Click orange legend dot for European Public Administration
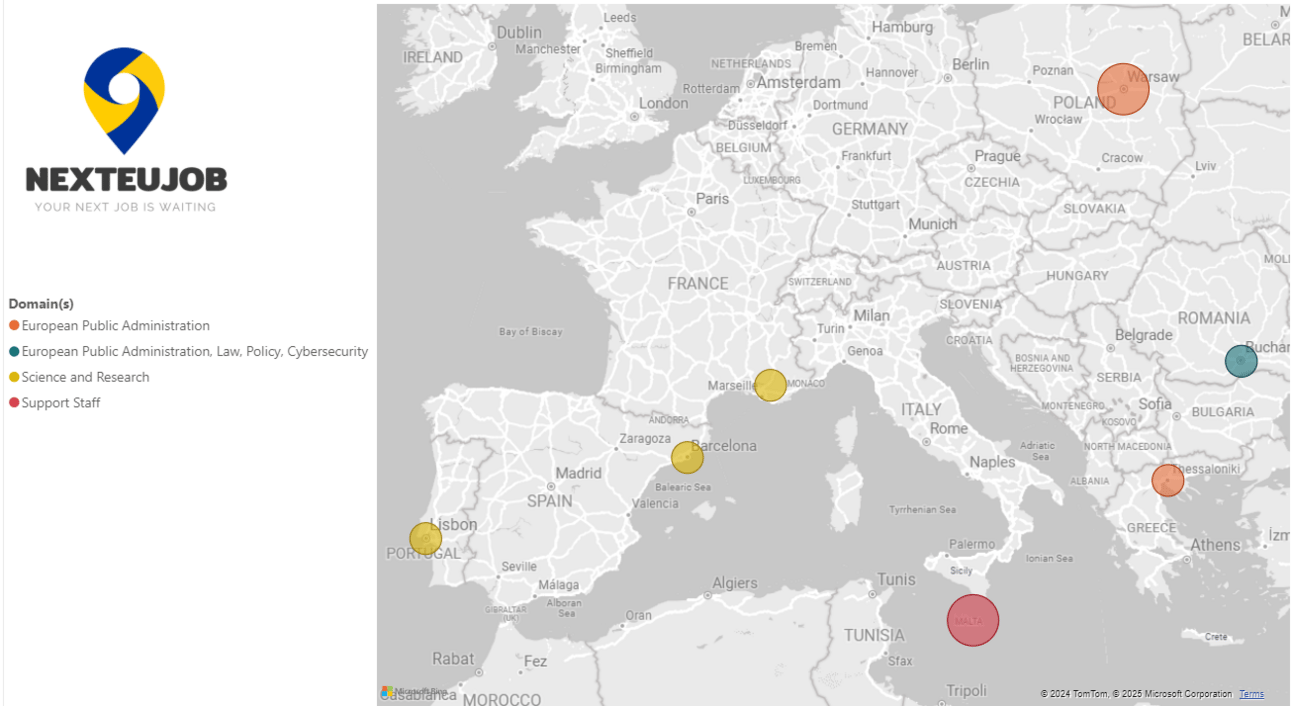 click(14, 326)
